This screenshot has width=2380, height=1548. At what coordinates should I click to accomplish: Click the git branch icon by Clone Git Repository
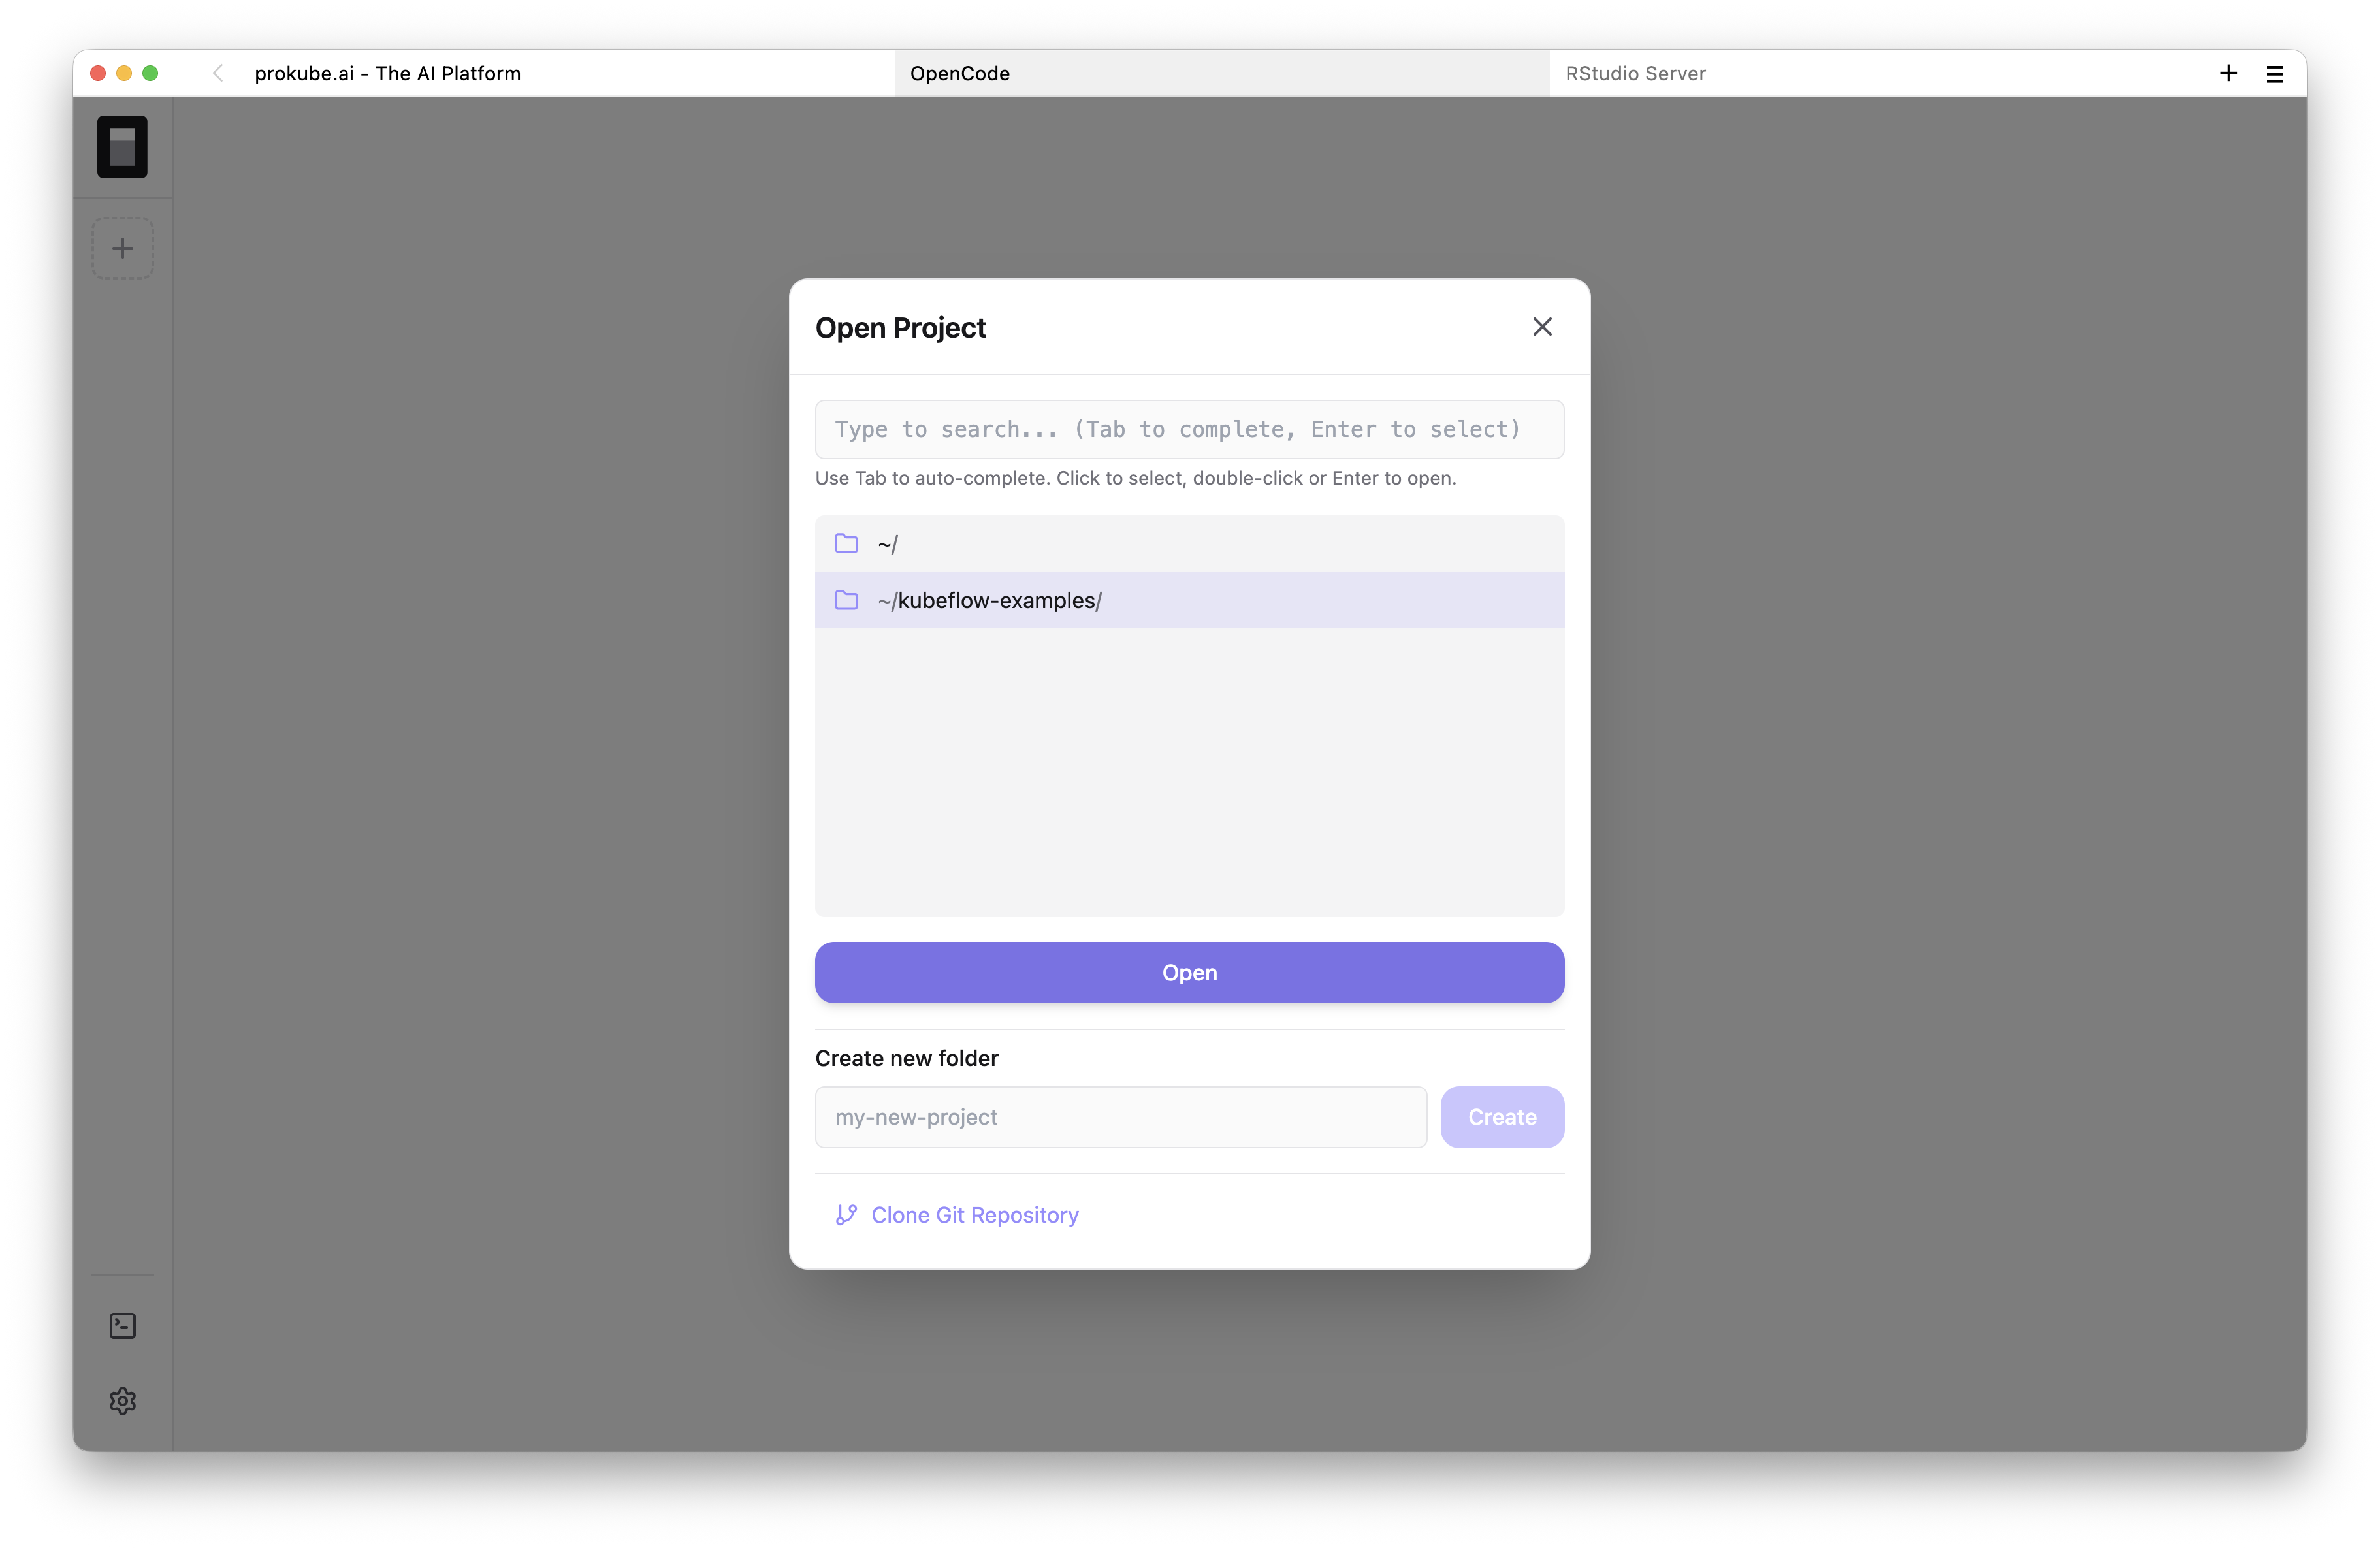[846, 1214]
